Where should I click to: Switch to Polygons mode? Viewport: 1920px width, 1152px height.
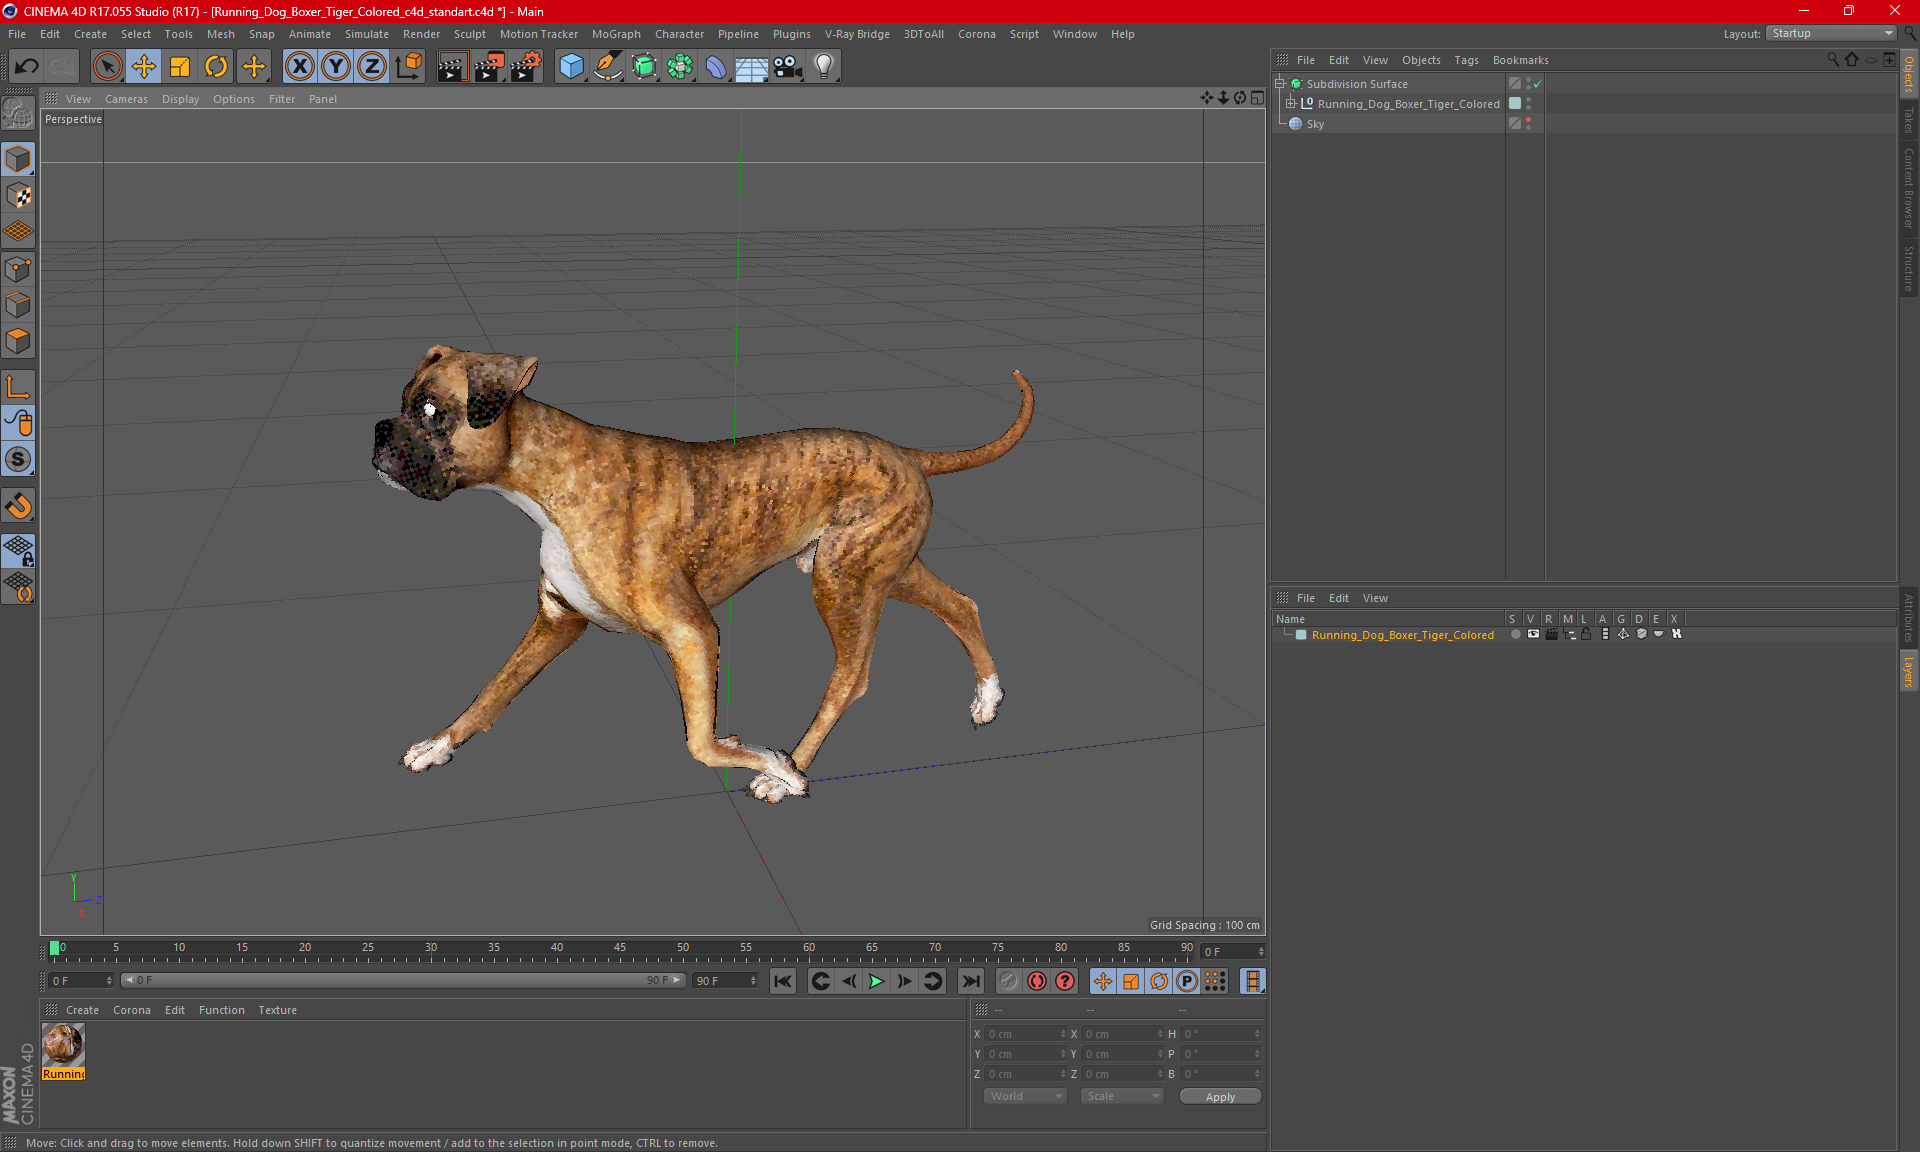[x=18, y=341]
